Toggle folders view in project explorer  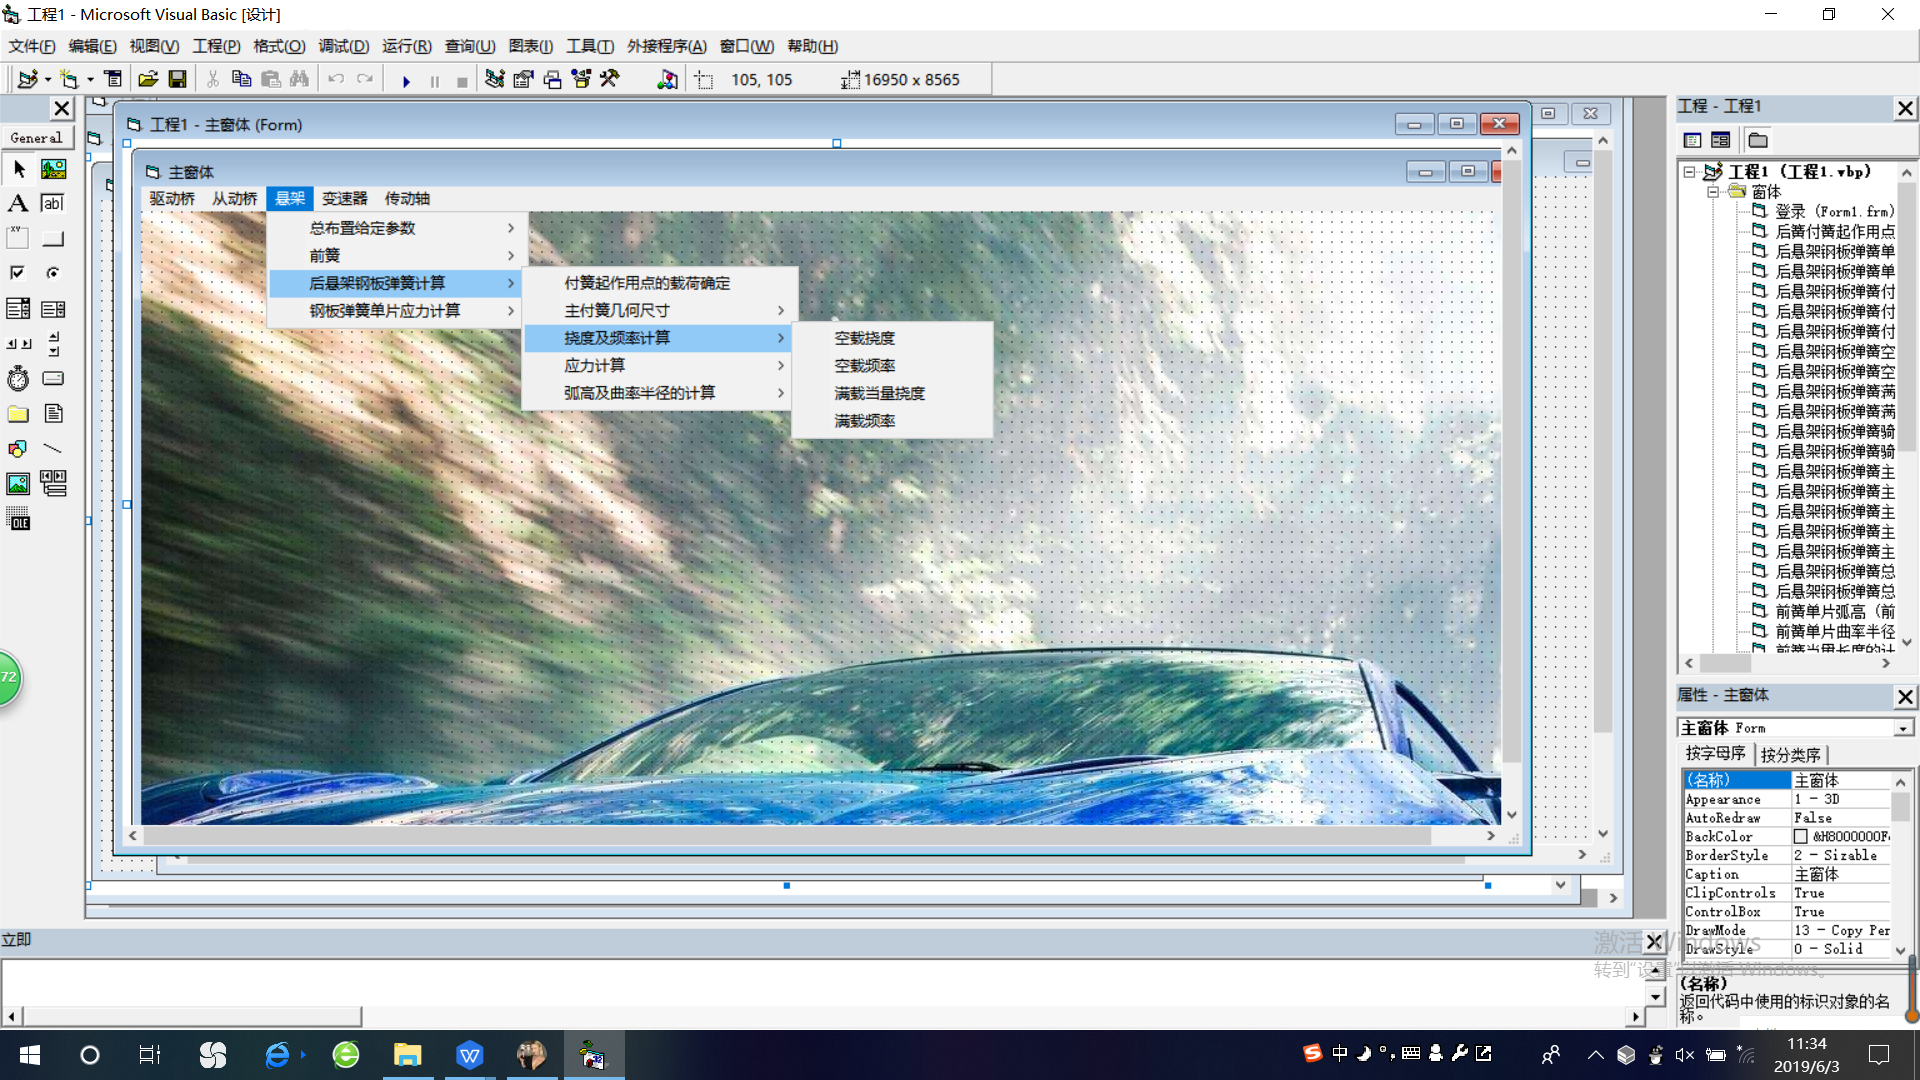[x=1758, y=140]
